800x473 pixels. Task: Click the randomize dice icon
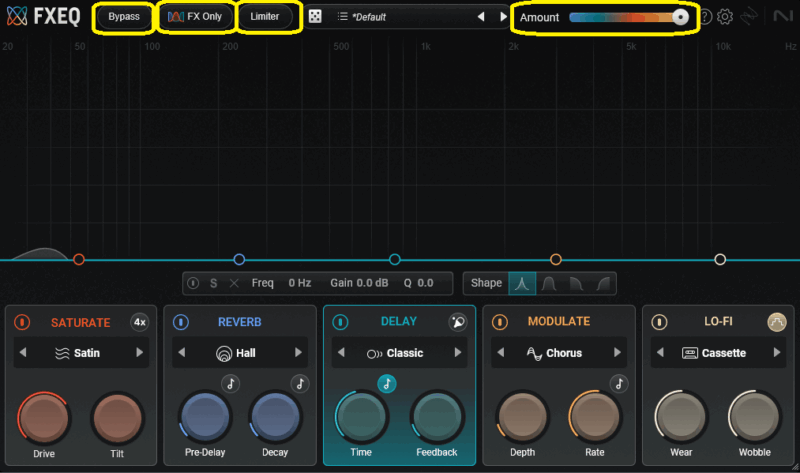[x=315, y=17]
